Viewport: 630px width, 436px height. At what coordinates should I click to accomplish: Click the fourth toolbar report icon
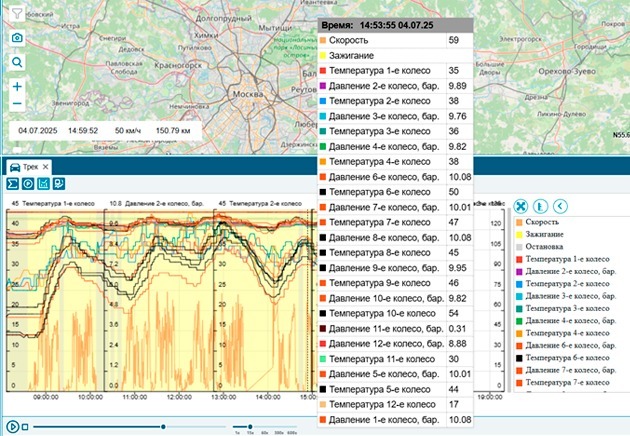coord(59,184)
